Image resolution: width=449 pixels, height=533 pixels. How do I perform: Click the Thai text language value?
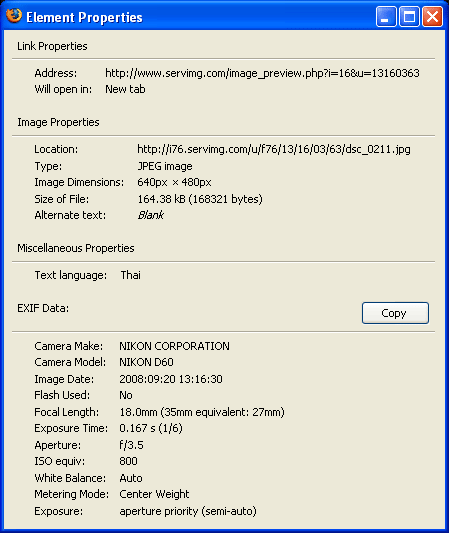coord(131,275)
